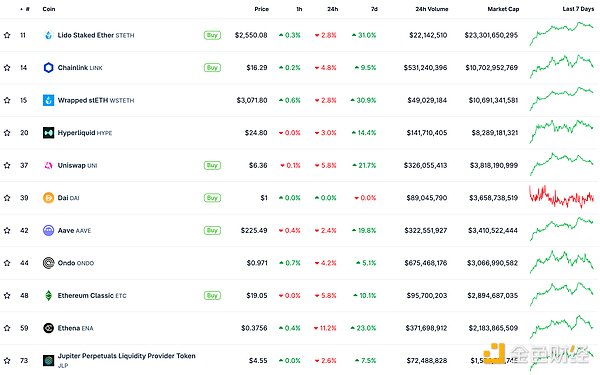The height and width of the screenshot is (375, 600).
Task: Sort coins by the Price column
Action: [x=262, y=9]
